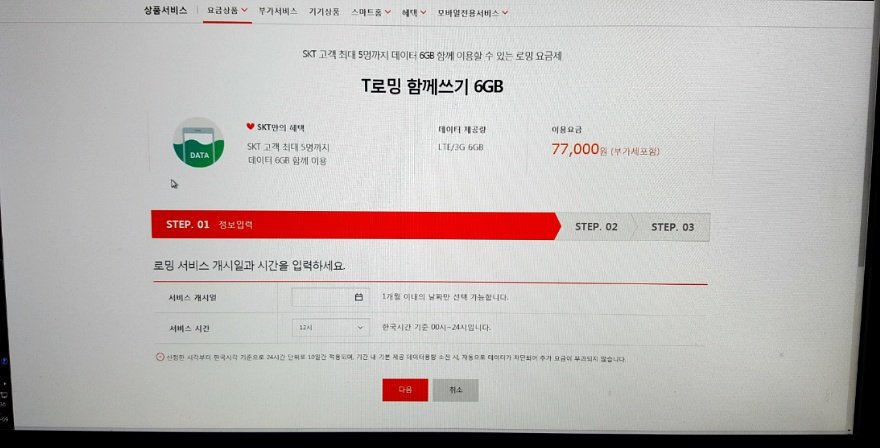Select the STEP. 03 step indicator

(672, 227)
